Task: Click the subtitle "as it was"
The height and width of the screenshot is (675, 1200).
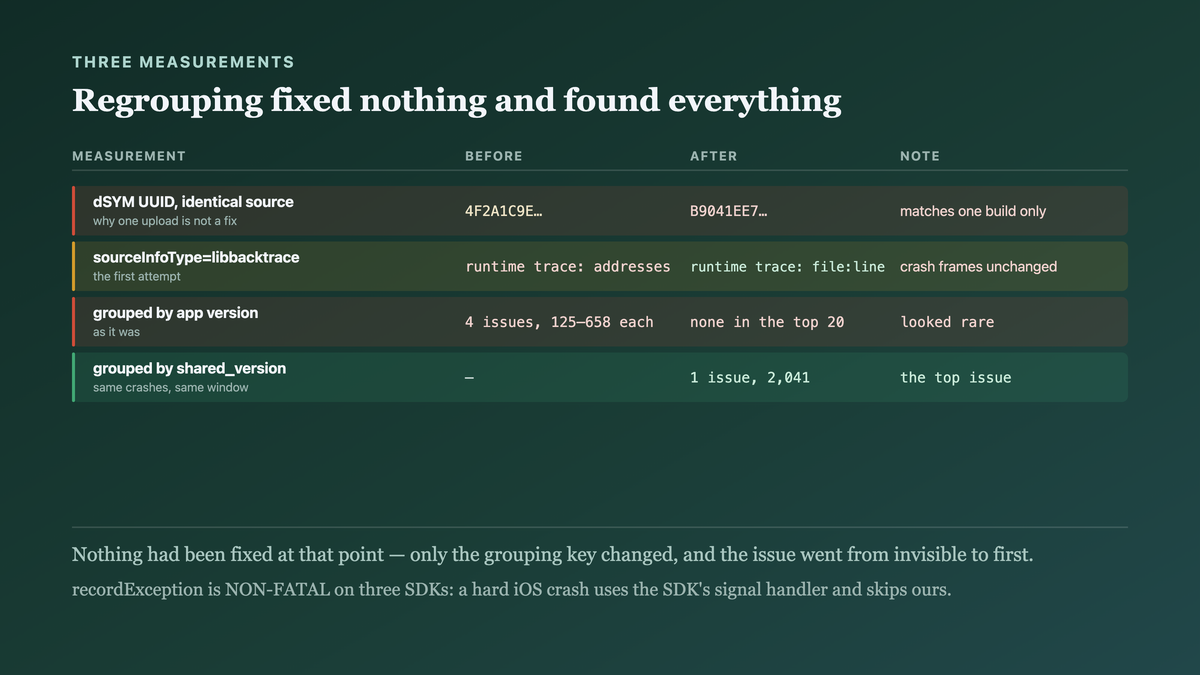Action: (x=116, y=332)
